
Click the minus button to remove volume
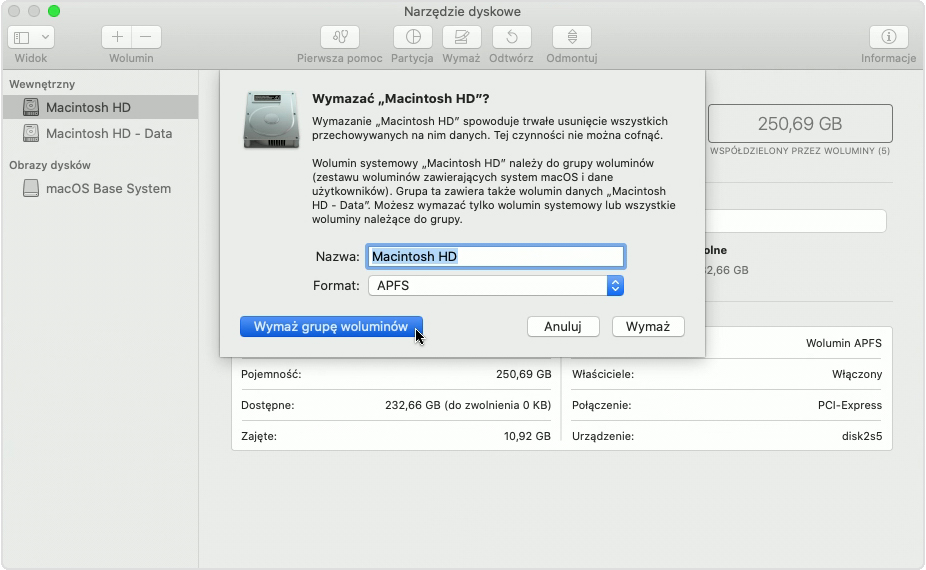coord(146,37)
